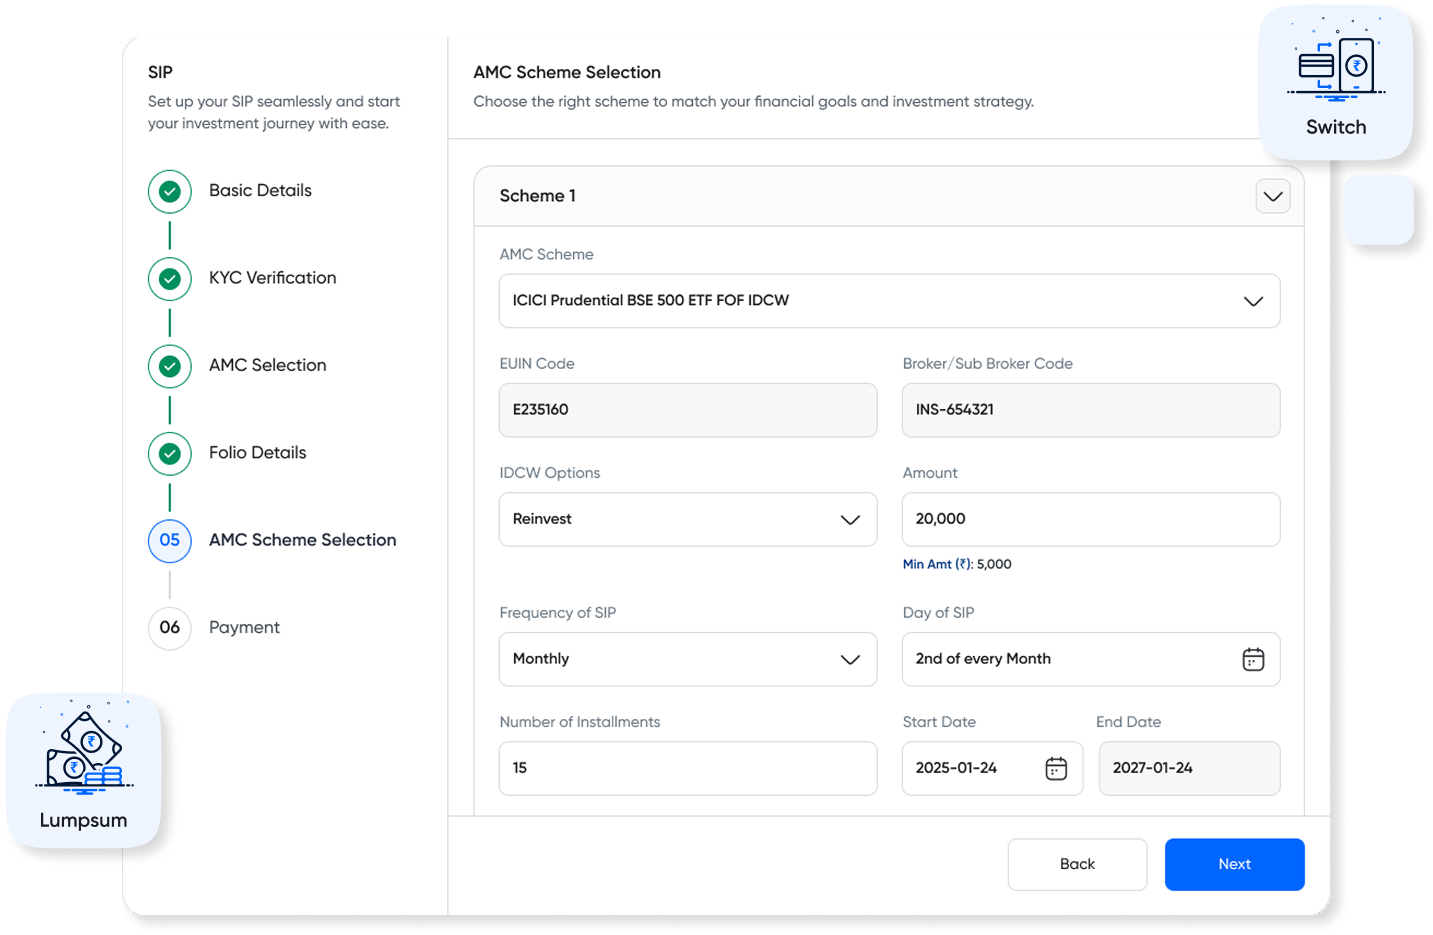The image size is (1433, 935).
Task: Click the EUIN Code field E235160
Action: click(x=688, y=410)
